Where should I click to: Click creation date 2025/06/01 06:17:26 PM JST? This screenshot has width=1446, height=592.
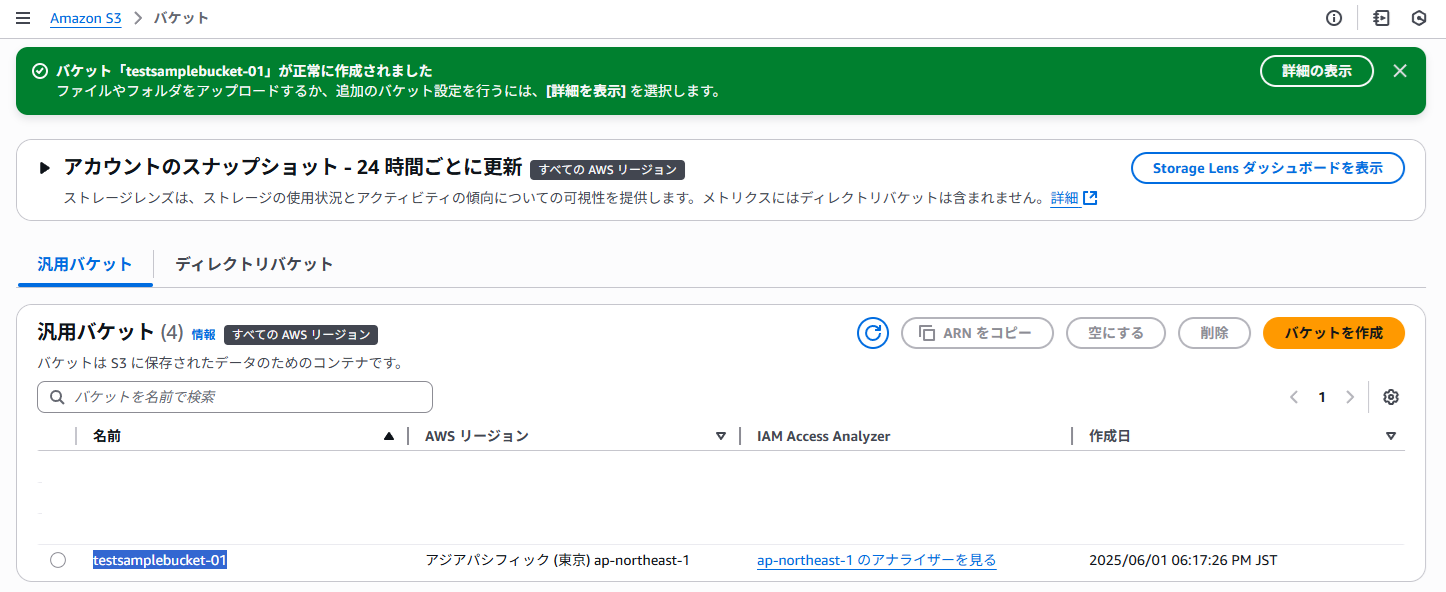pos(1183,560)
